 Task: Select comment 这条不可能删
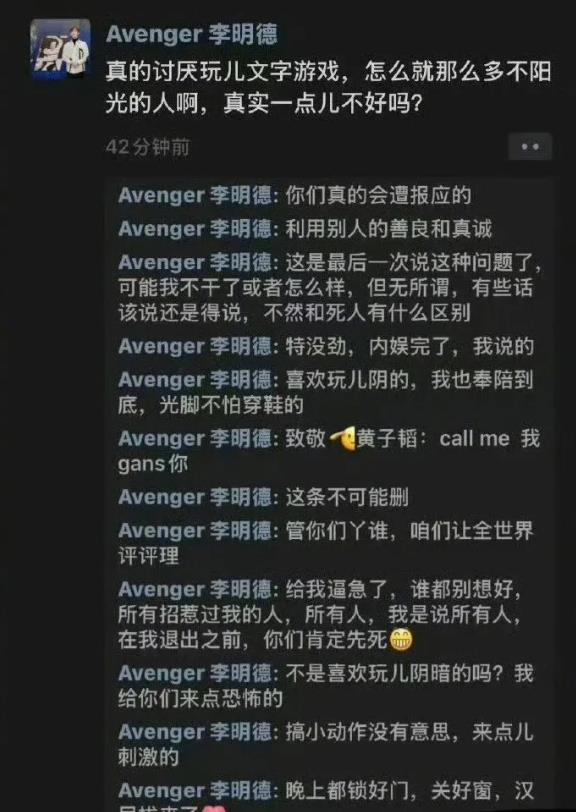(263, 498)
